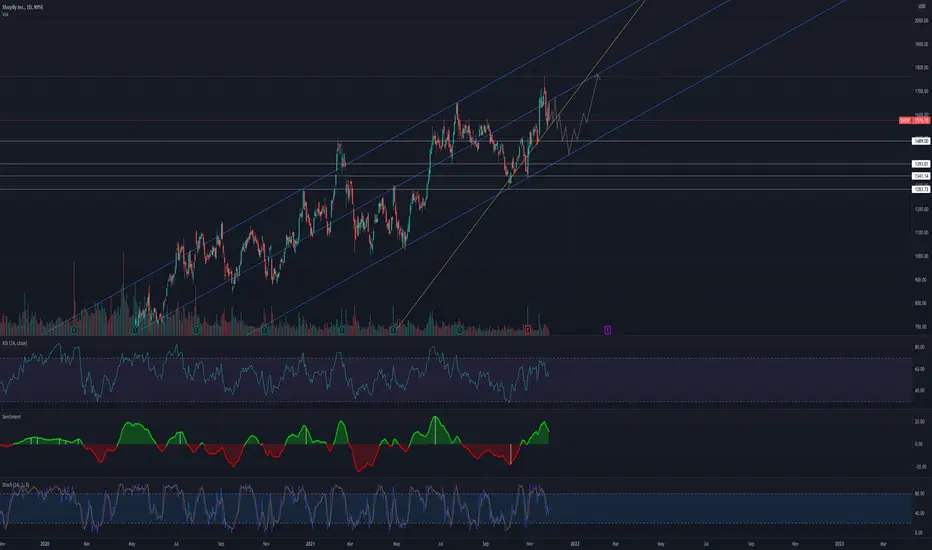This screenshot has height=550, width=932.
Task: Click the 2022 label on the time axis
Action: tap(574, 543)
